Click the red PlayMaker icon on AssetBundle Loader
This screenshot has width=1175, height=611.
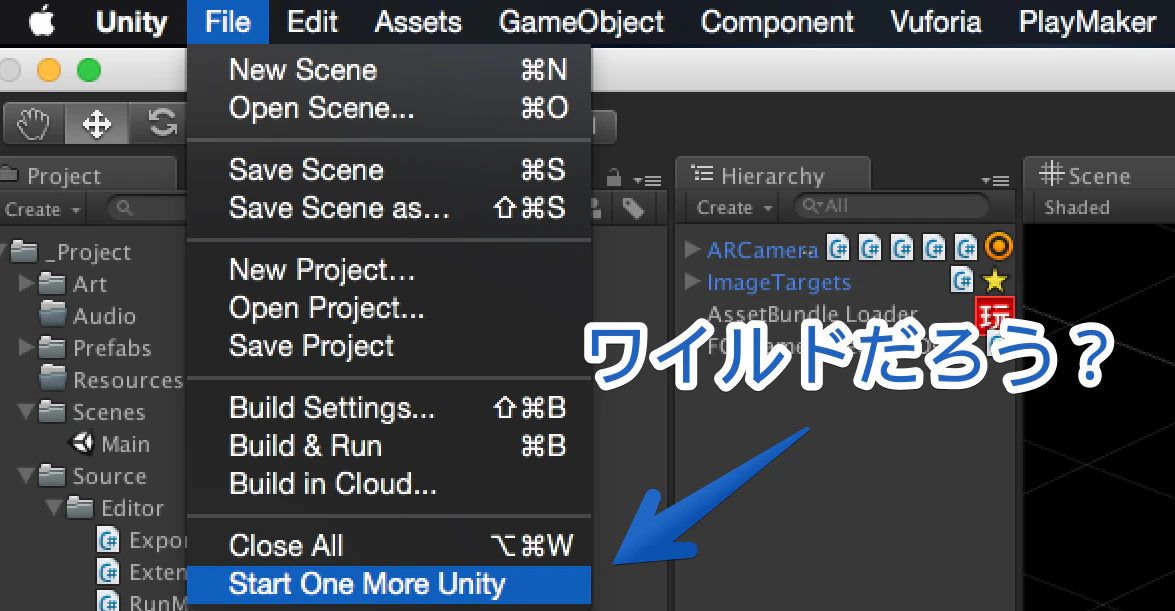[x=994, y=315]
